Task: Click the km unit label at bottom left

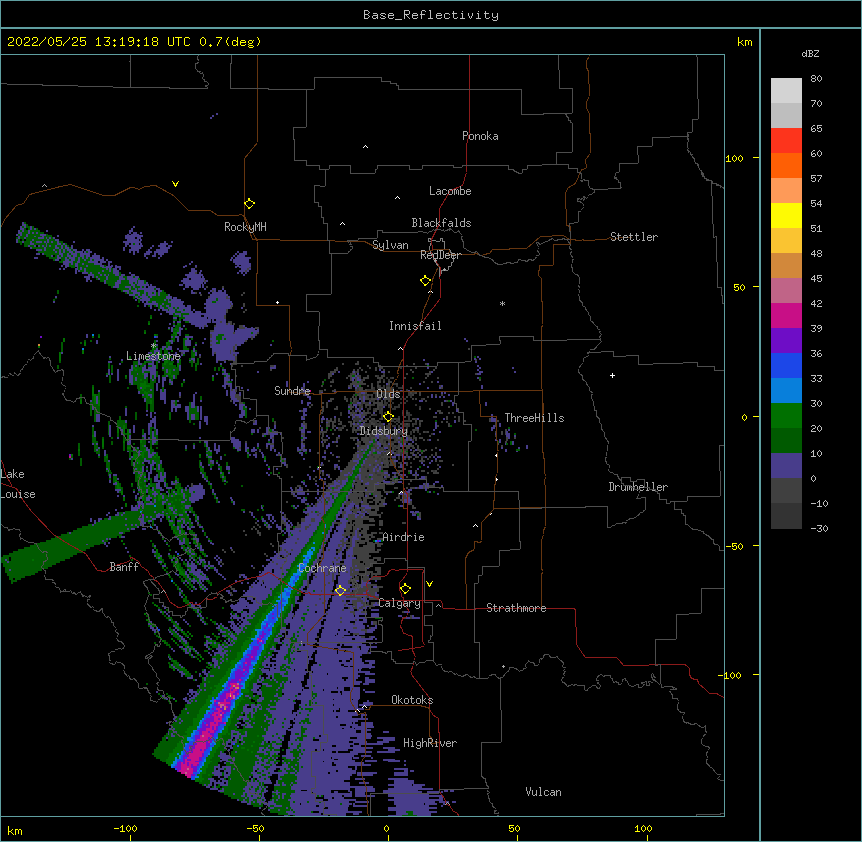Action: tap(15, 830)
